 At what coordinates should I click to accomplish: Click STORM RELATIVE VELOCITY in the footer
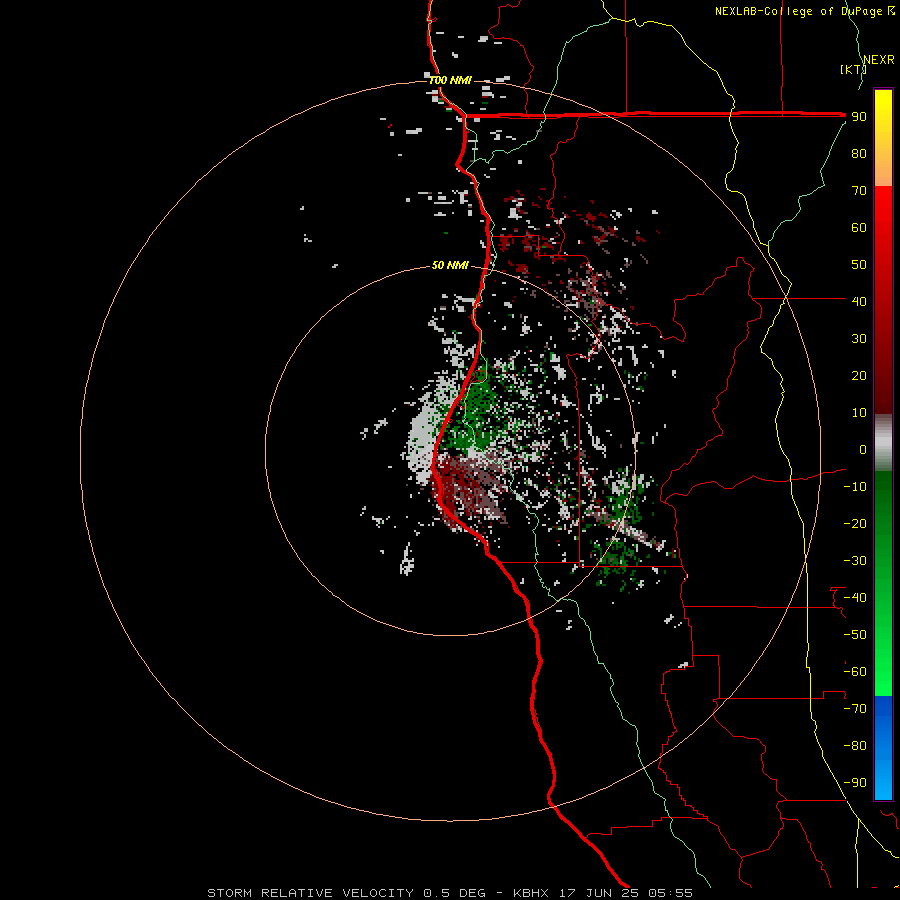point(310,893)
